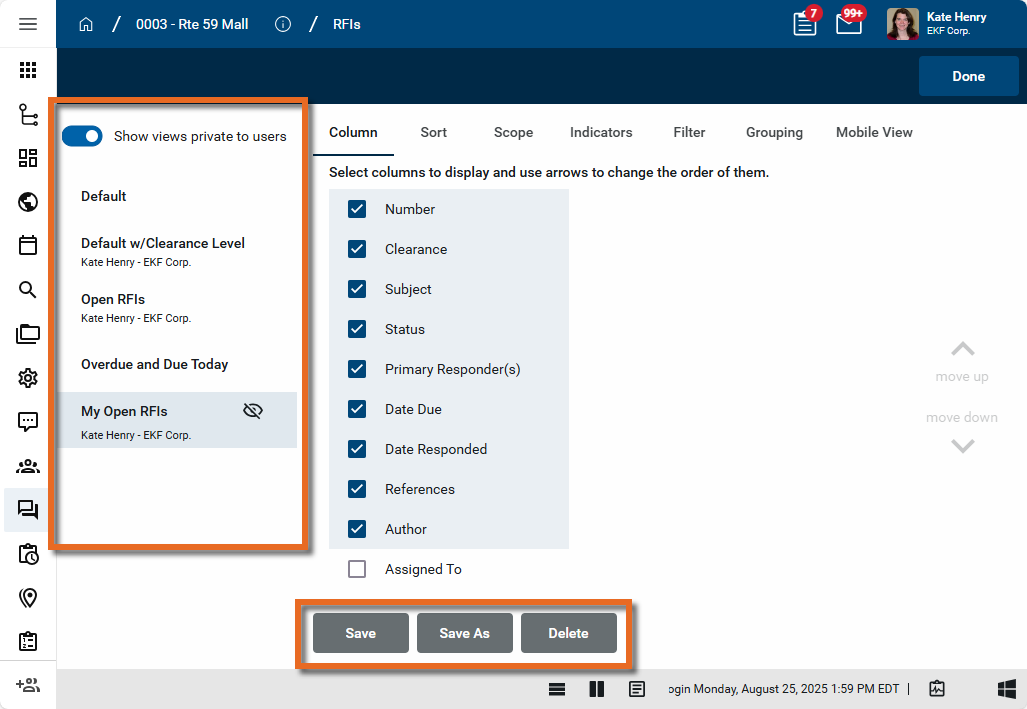Screen dimensions: 1027x709
Task: Toggle Show views private to users
Action: 82,136
